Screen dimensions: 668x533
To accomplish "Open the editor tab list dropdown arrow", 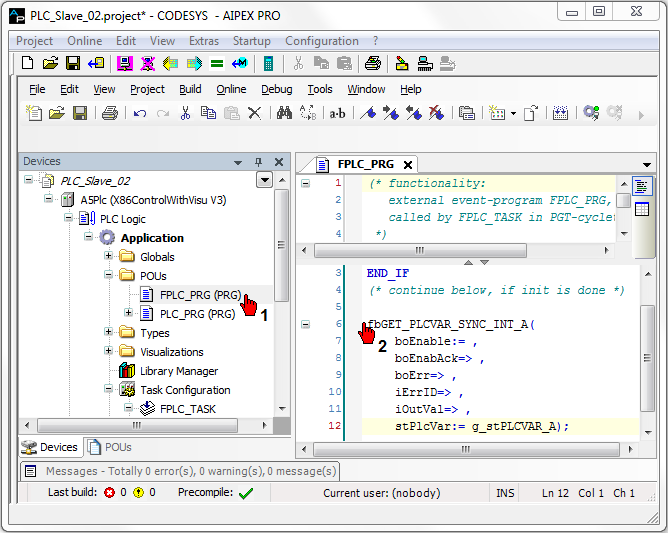I will pos(647,164).
